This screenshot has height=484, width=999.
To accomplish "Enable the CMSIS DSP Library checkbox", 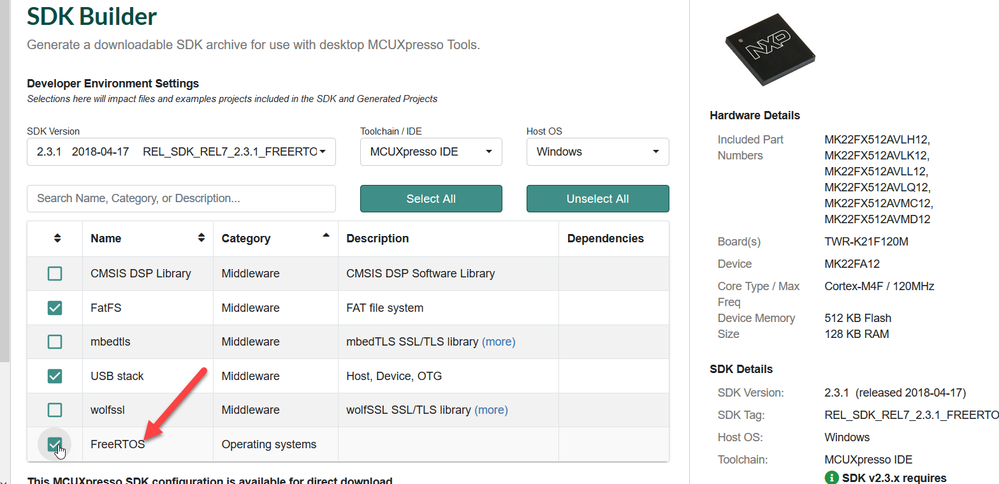I will (x=55, y=273).
